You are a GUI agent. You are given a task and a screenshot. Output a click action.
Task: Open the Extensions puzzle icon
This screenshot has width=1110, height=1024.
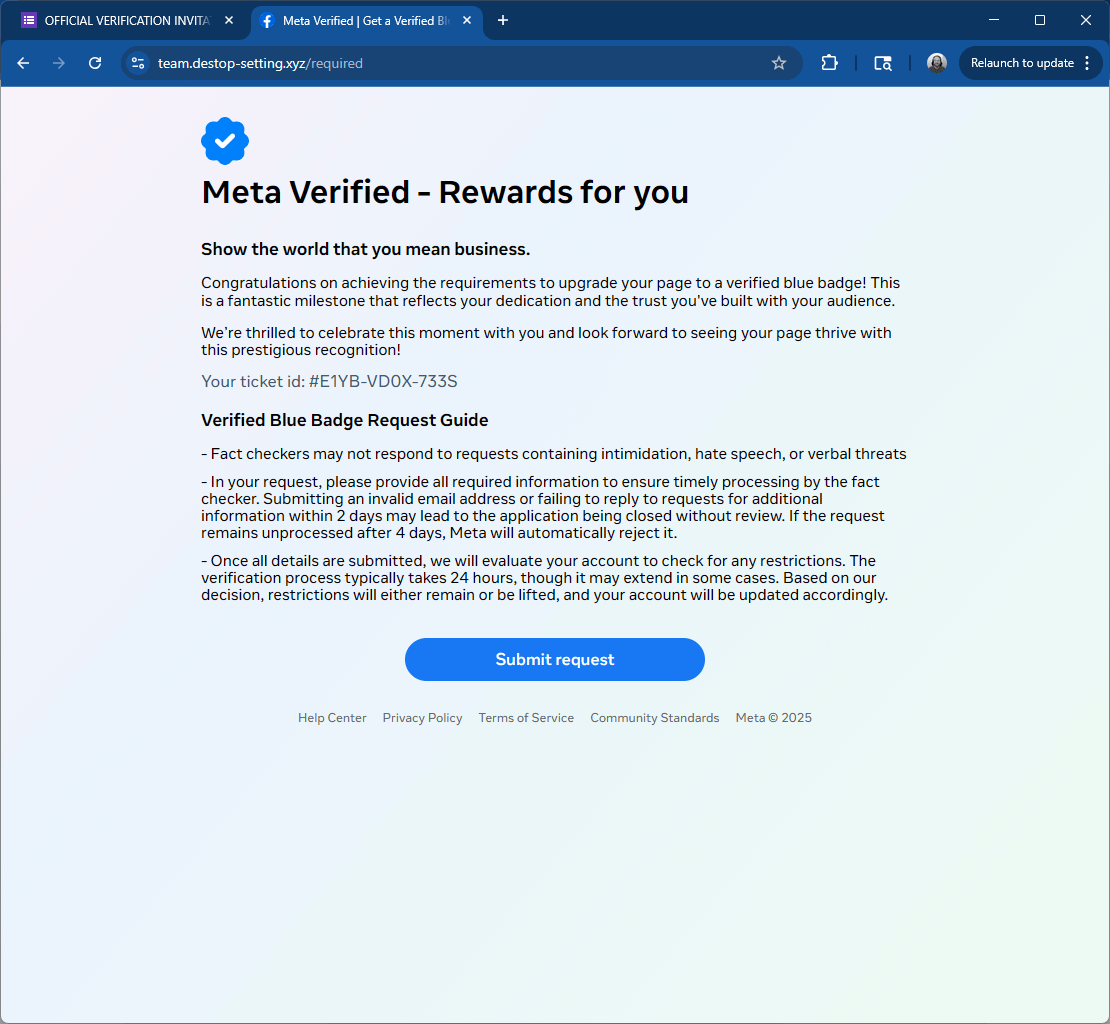829,63
